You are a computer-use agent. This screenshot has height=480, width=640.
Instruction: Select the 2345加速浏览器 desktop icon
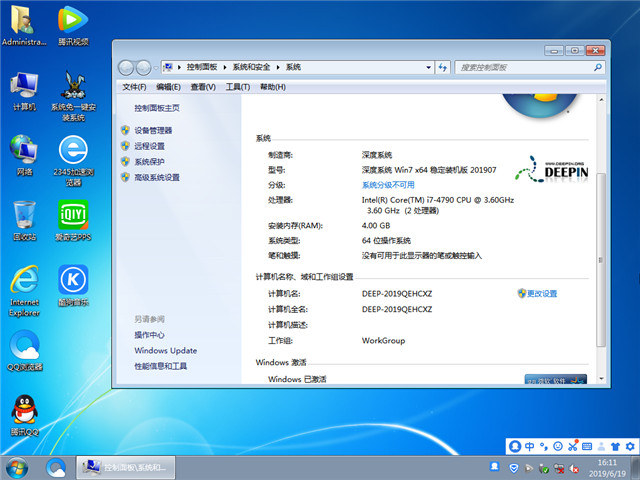pyautogui.click(x=73, y=161)
